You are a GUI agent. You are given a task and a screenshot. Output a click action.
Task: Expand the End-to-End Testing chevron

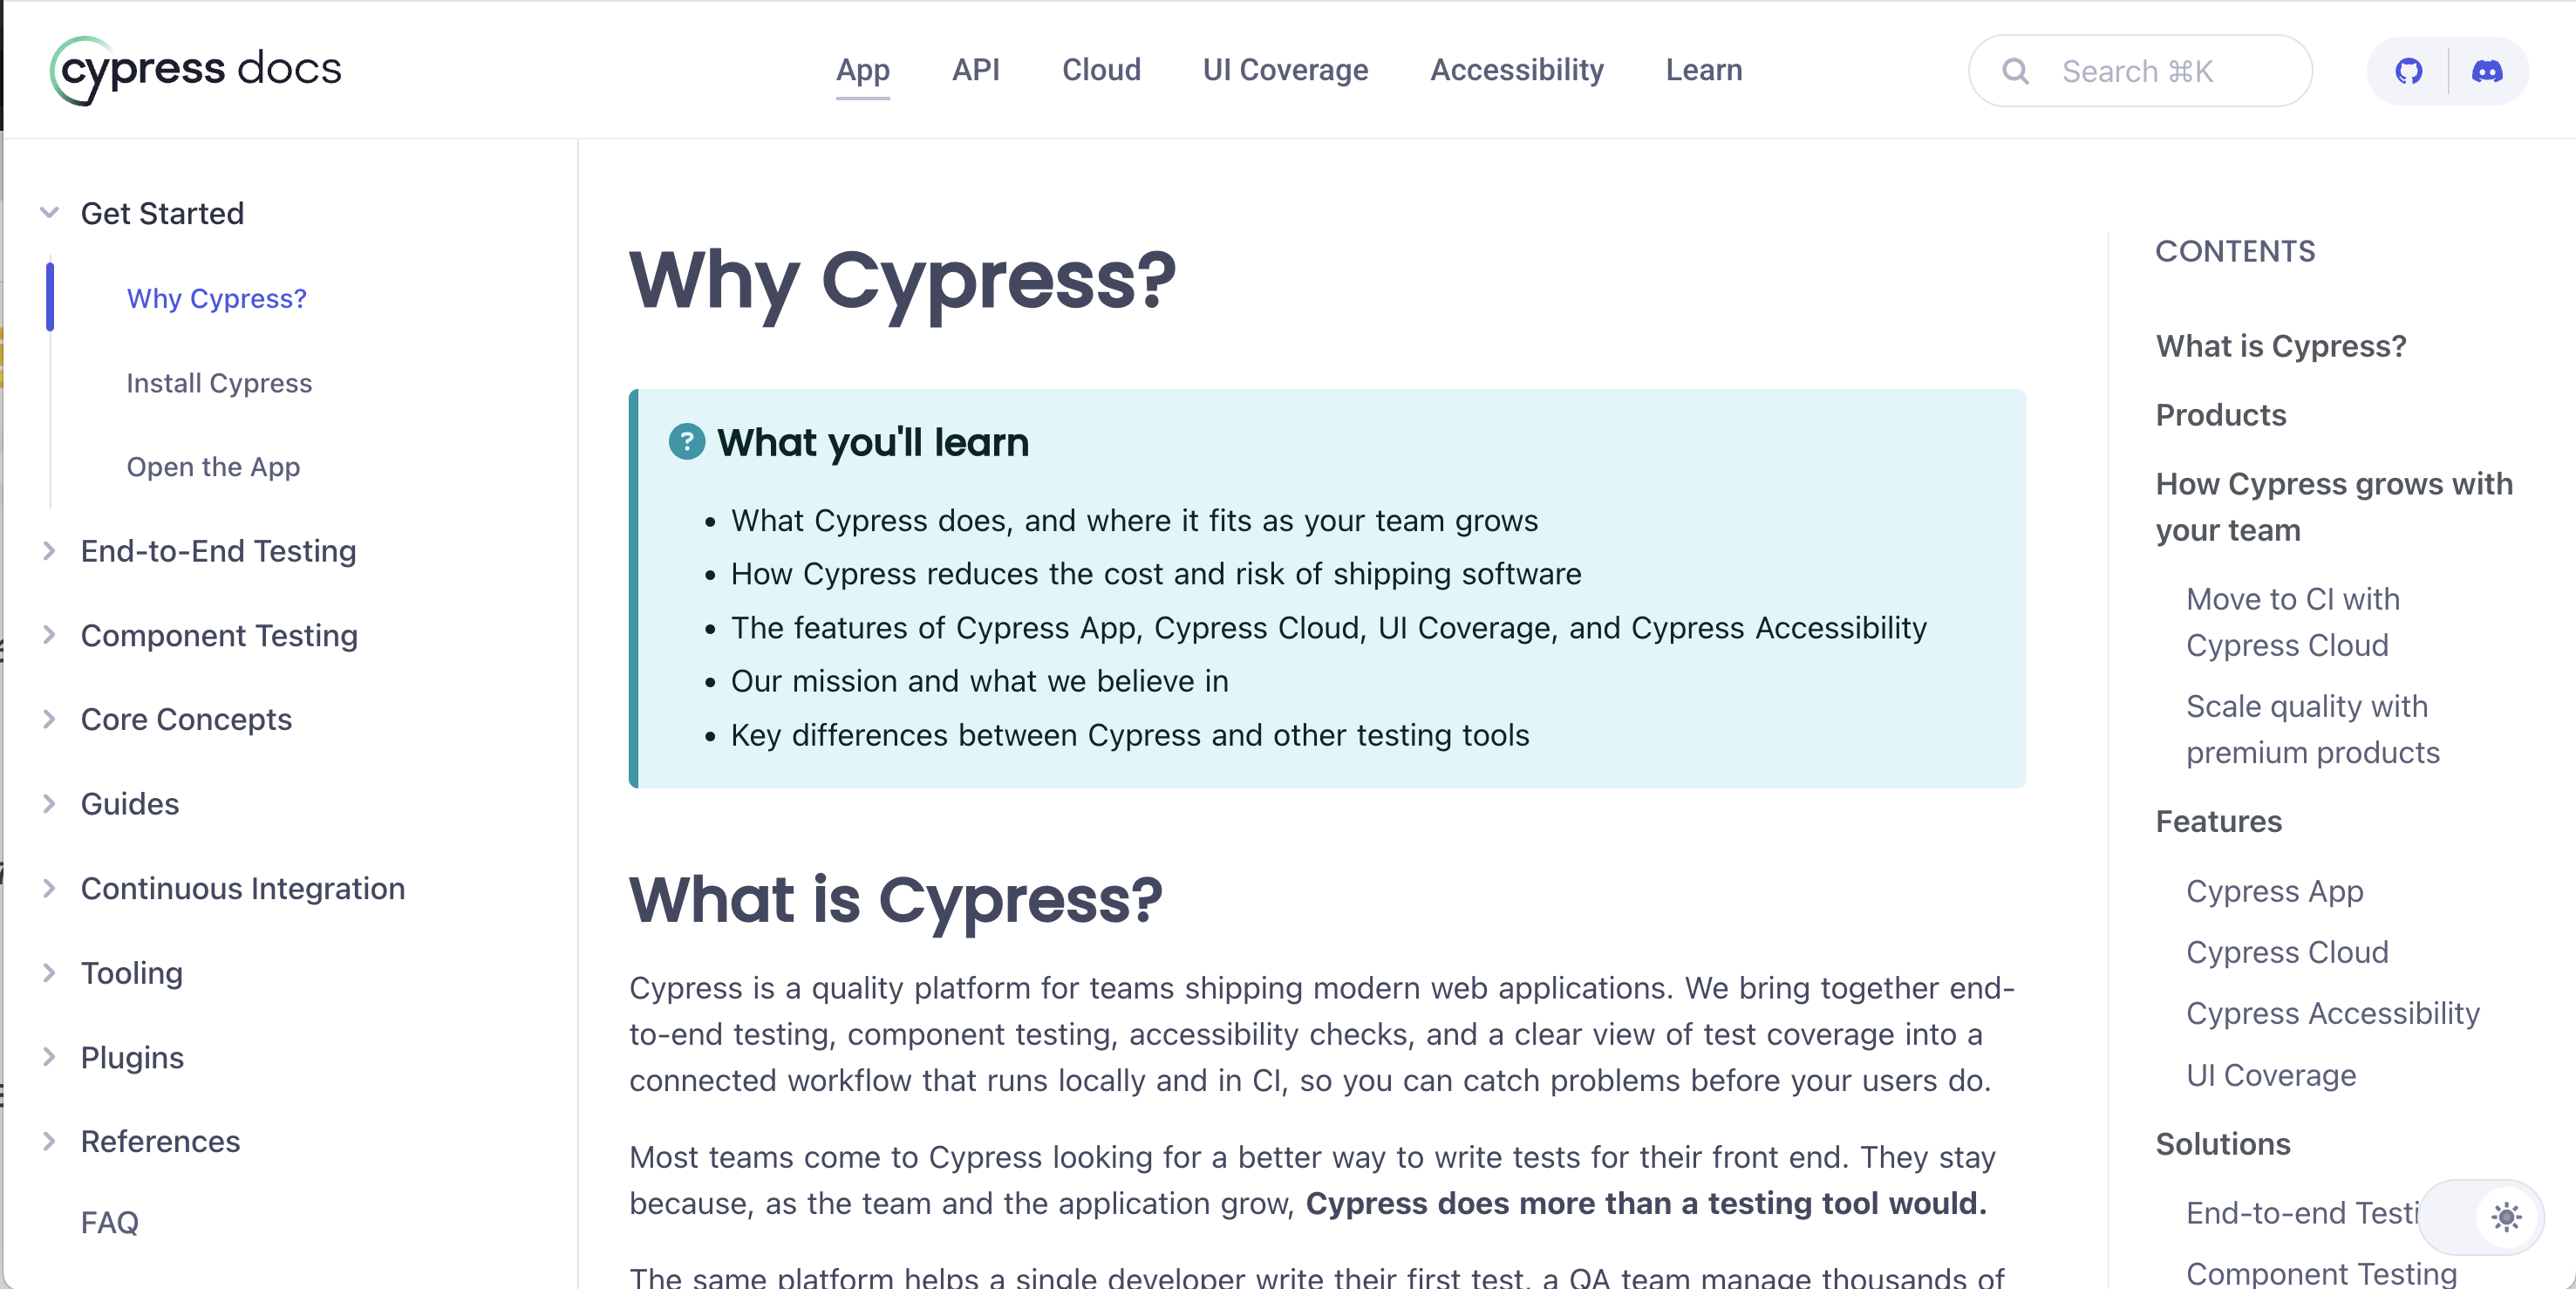click(49, 551)
